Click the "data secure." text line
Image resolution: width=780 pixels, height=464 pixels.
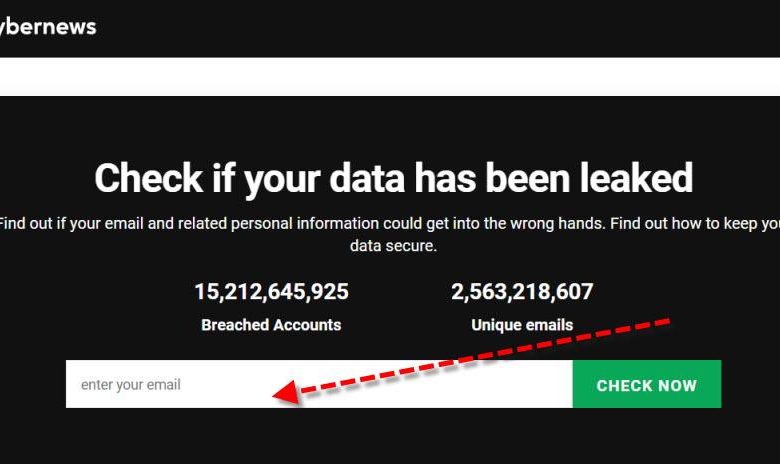click(x=393, y=245)
